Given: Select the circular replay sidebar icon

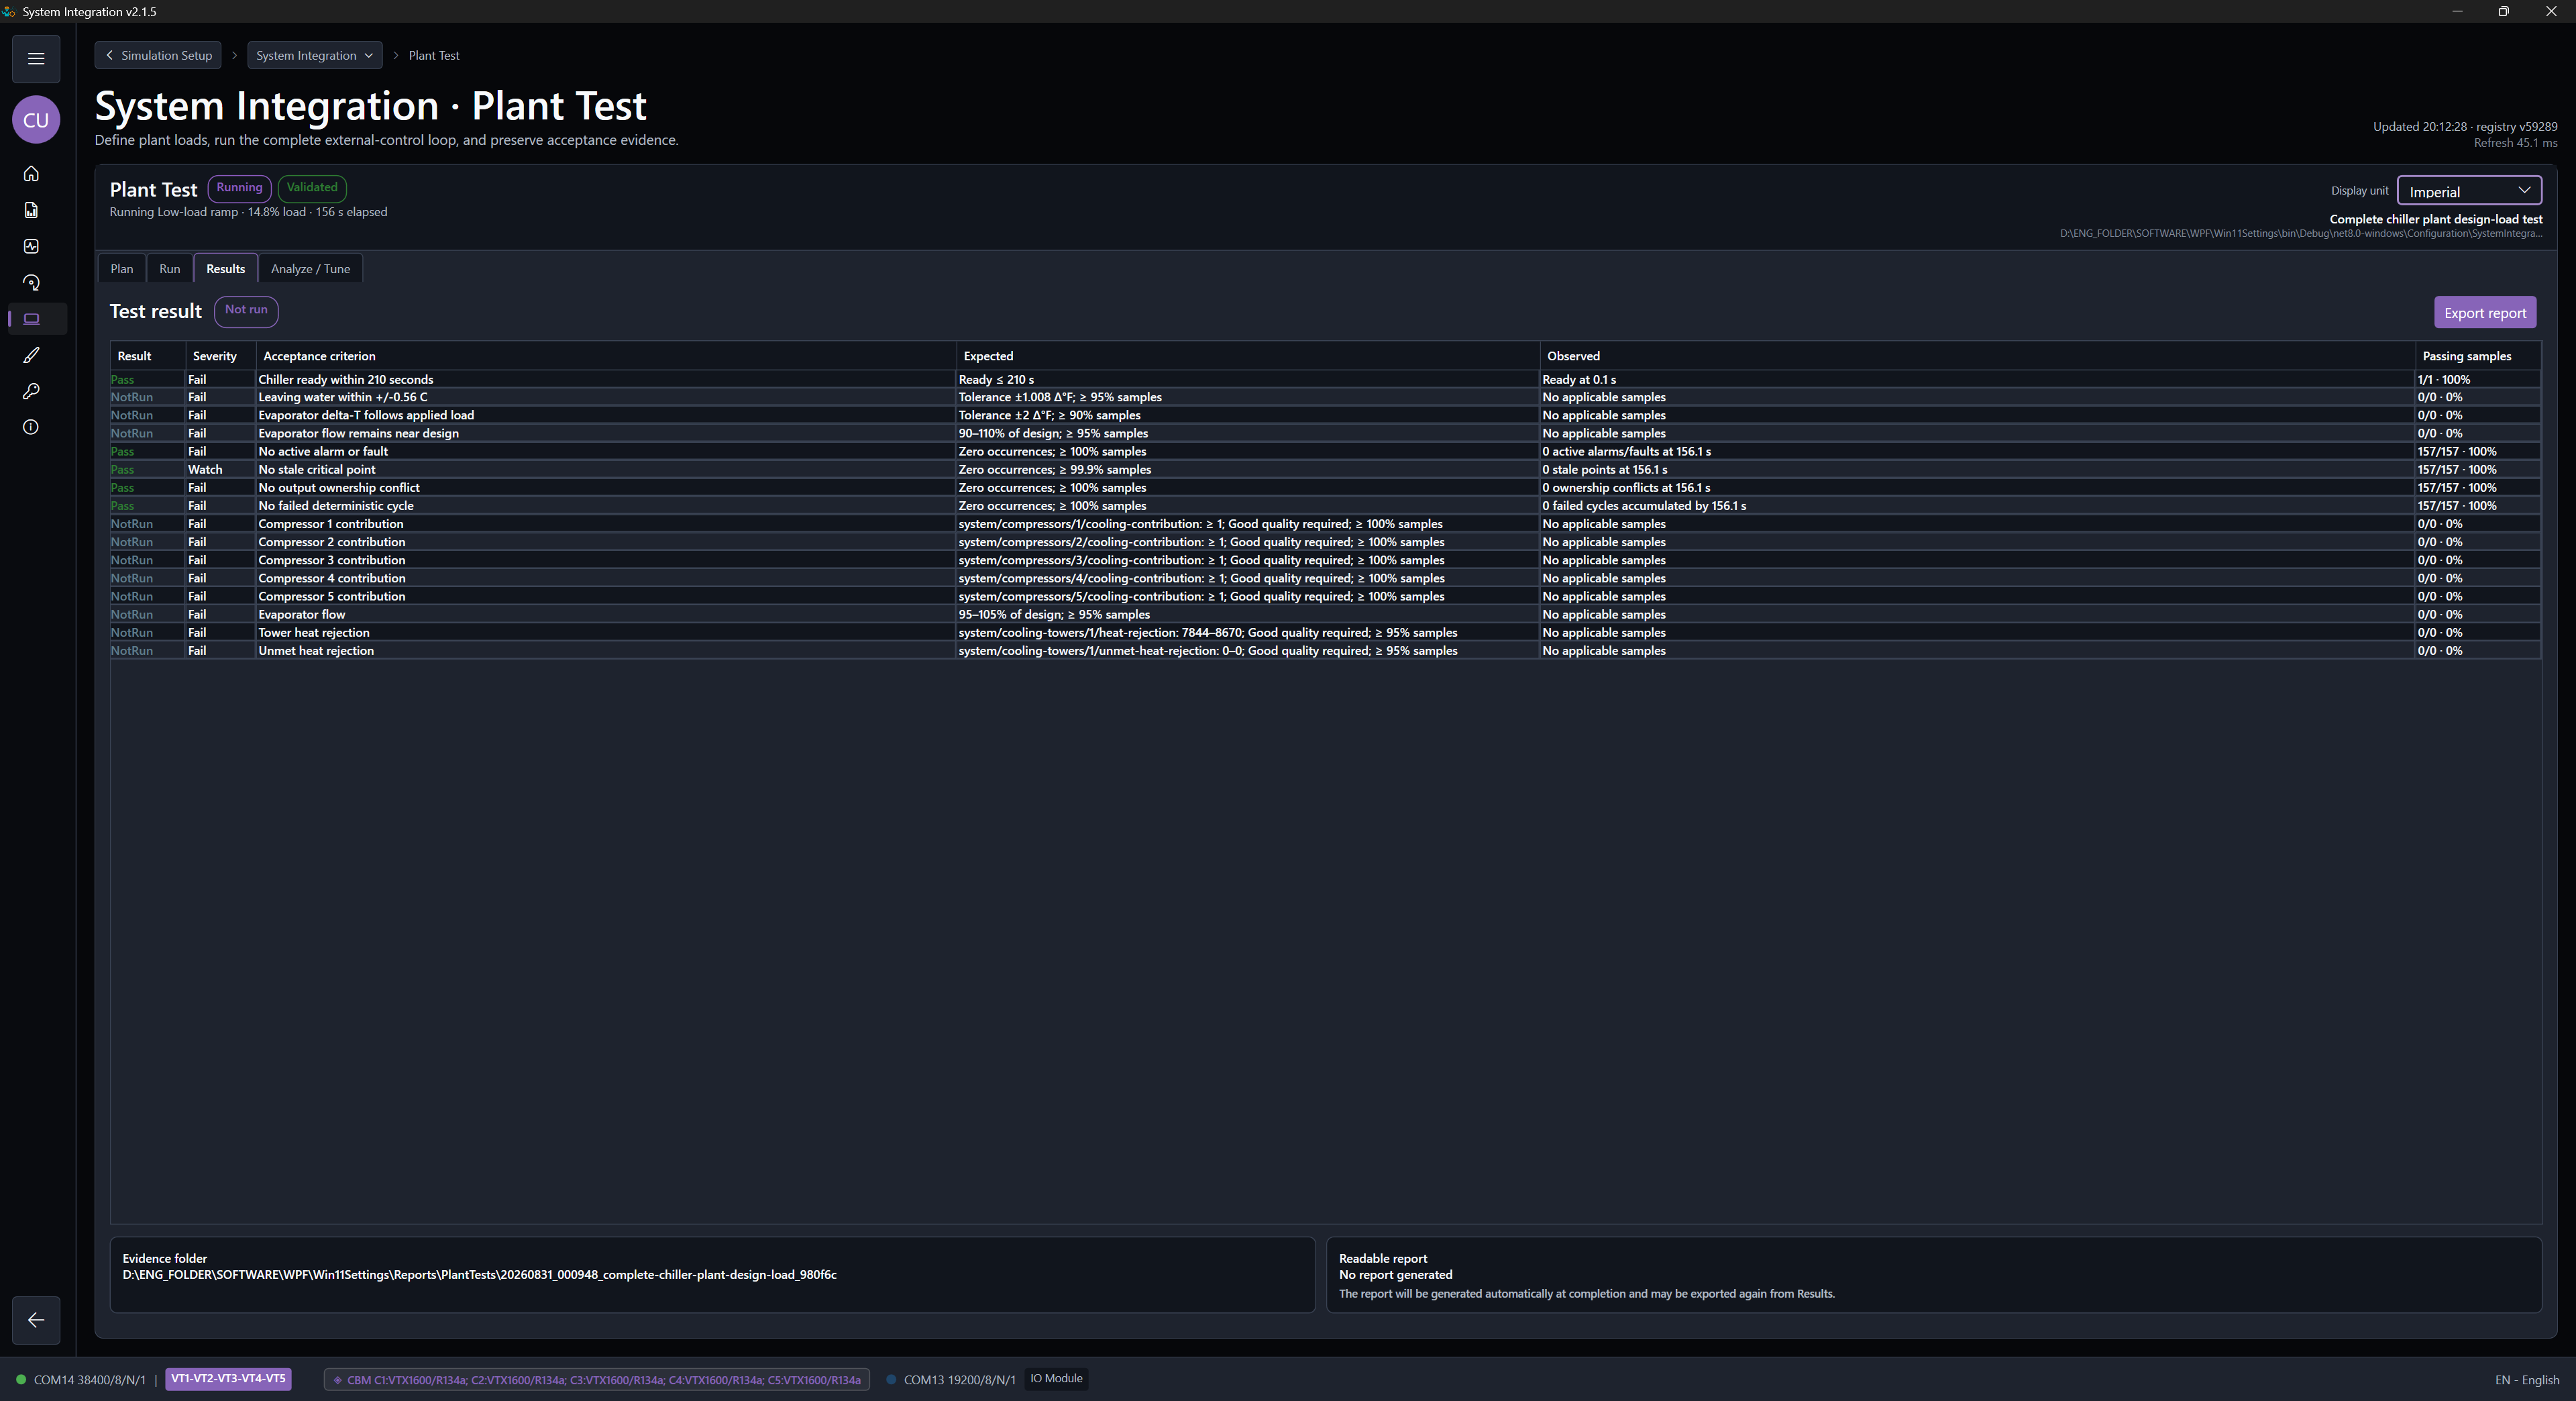Looking at the screenshot, I should tap(31, 283).
